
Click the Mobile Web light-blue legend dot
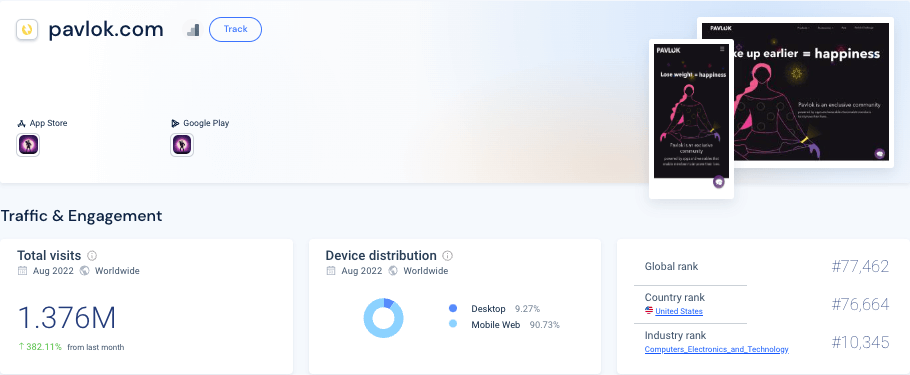(x=453, y=324)
